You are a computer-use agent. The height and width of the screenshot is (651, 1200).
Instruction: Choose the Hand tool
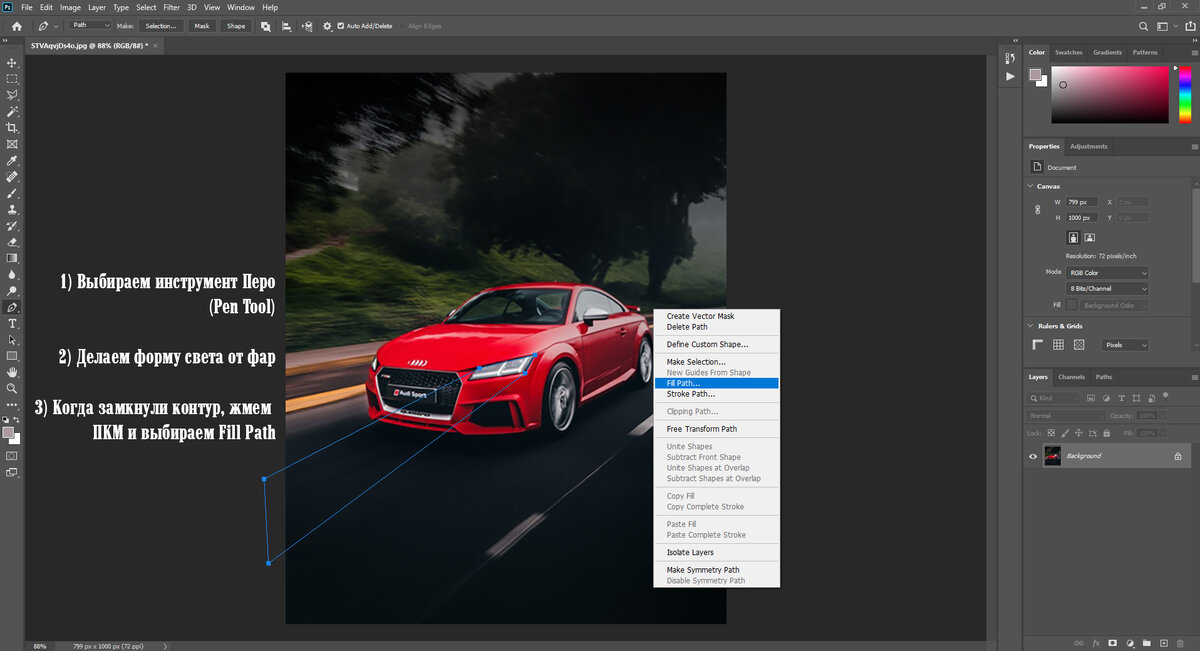coord(12,372)
